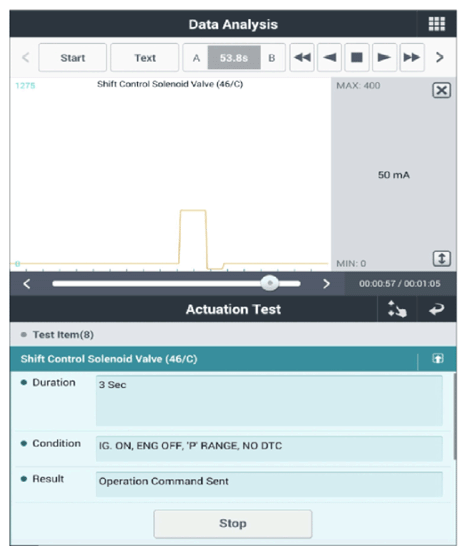The height and width of the screenshot is (555, 467).
Task: Go back from Actuation Test
Action: coord(437,309)
